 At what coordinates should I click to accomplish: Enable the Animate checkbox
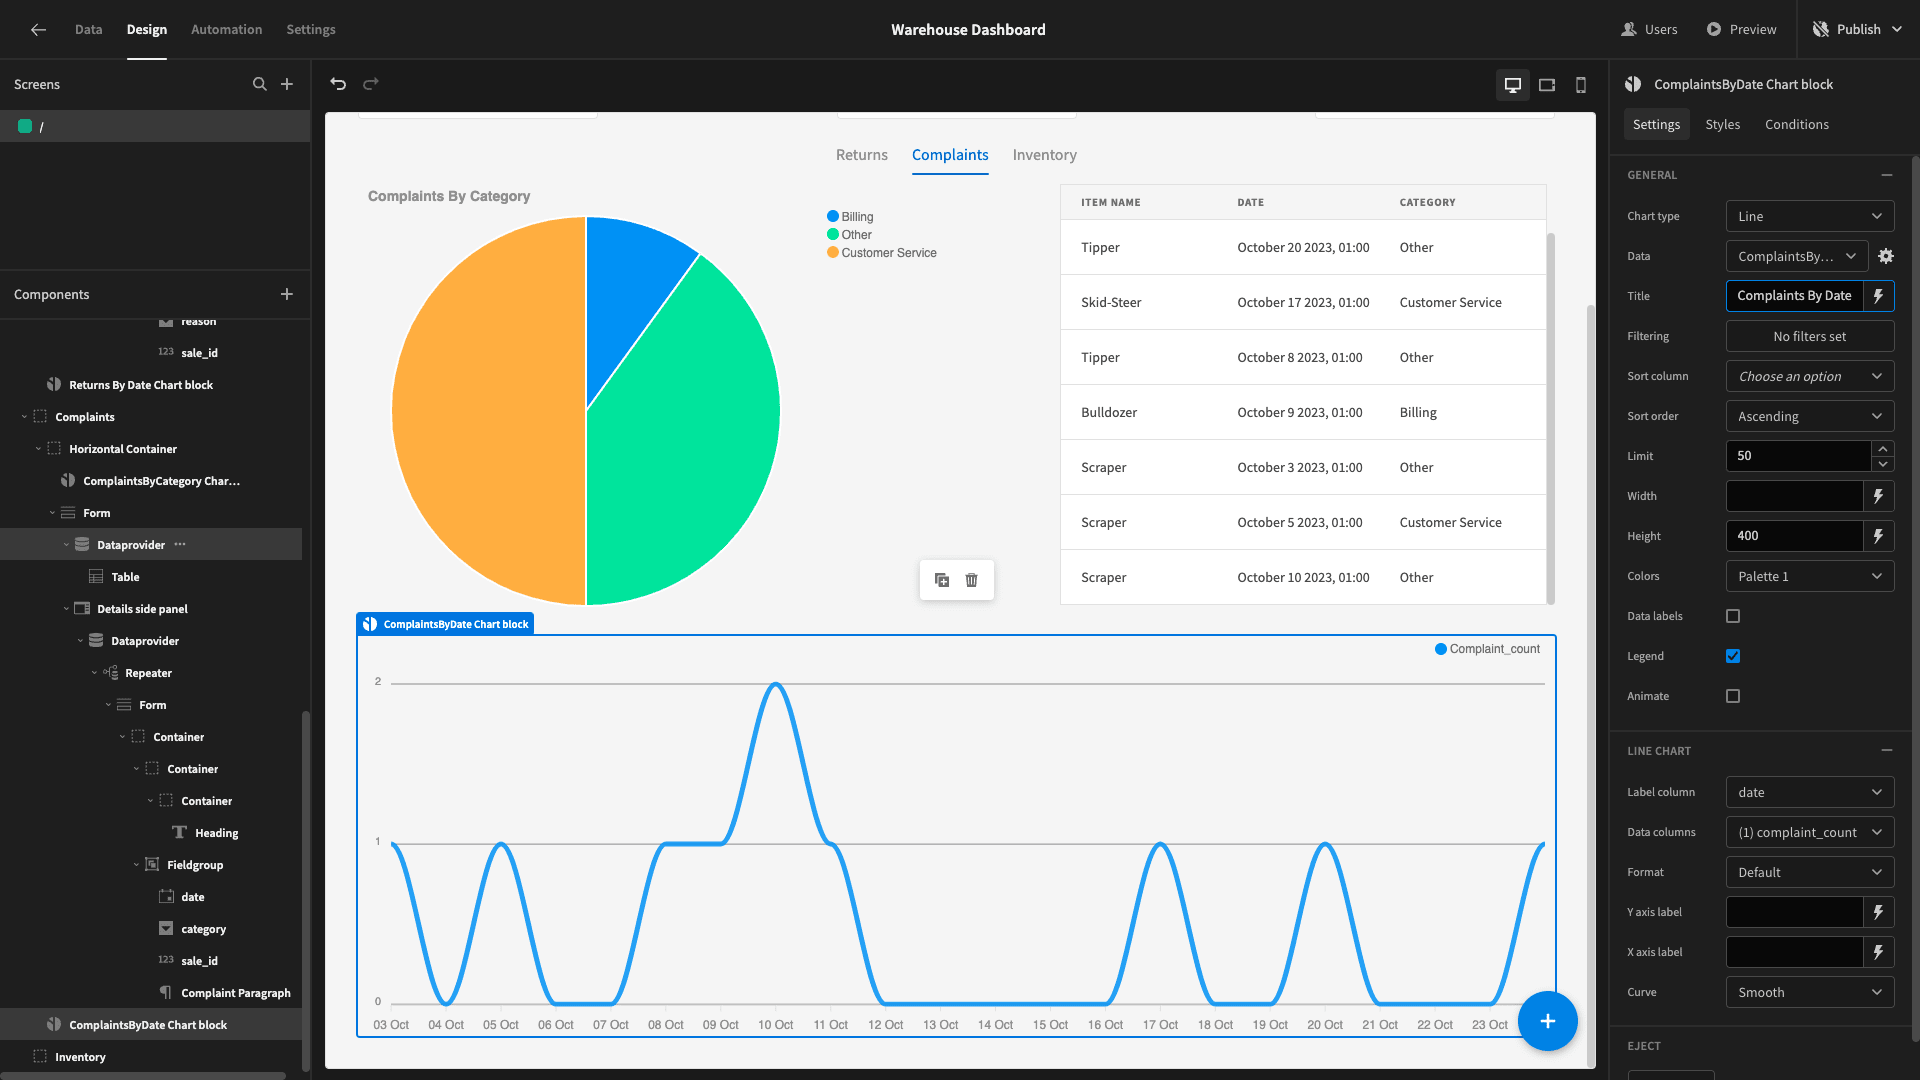pyautogui.click(x=1733, y=696)
